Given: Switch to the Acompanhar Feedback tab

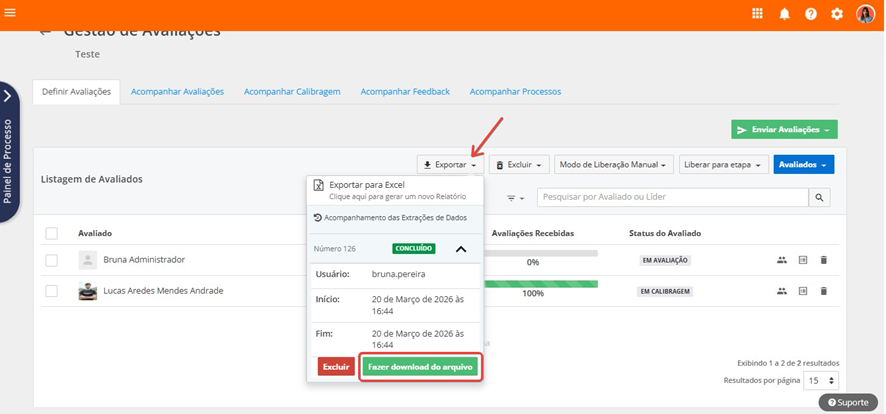Looking at the screenshot, I should click(x=405, y=91).
